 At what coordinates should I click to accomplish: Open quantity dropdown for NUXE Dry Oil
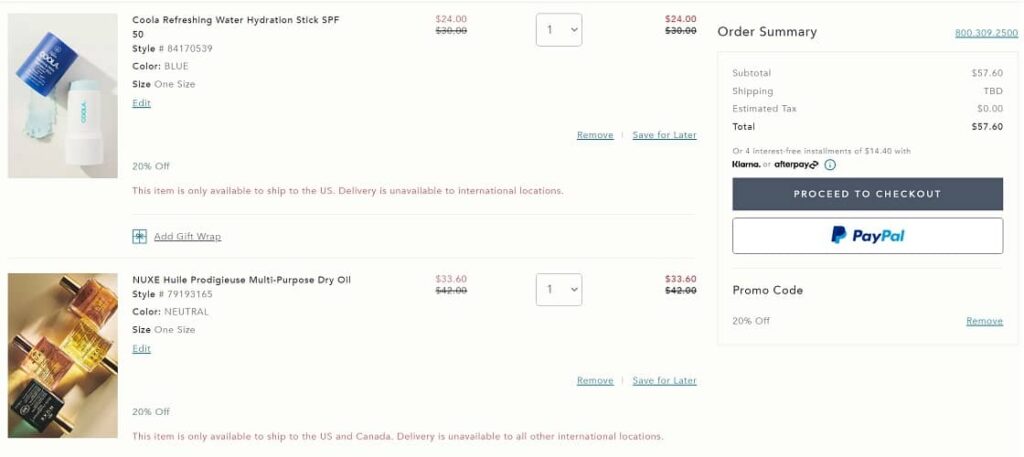tap(558, 290)
